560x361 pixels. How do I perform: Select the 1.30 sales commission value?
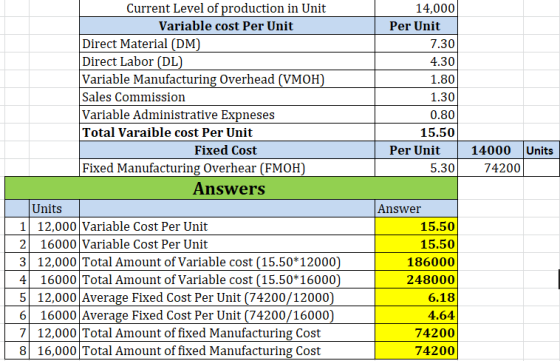click(x=416, y=97)
